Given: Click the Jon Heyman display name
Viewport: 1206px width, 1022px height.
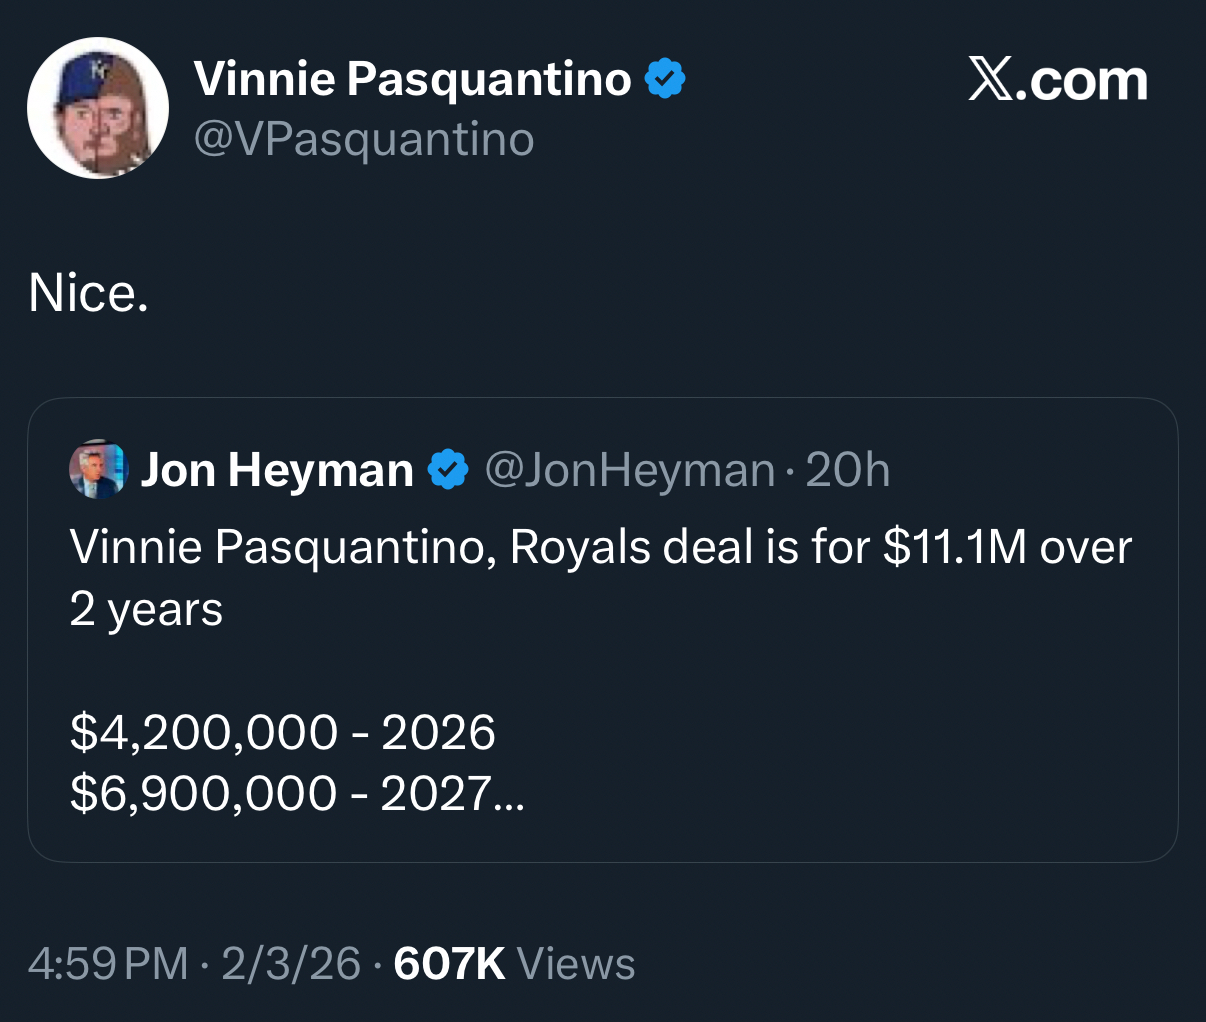Looking at the screenshot, I should coord(277,469).
